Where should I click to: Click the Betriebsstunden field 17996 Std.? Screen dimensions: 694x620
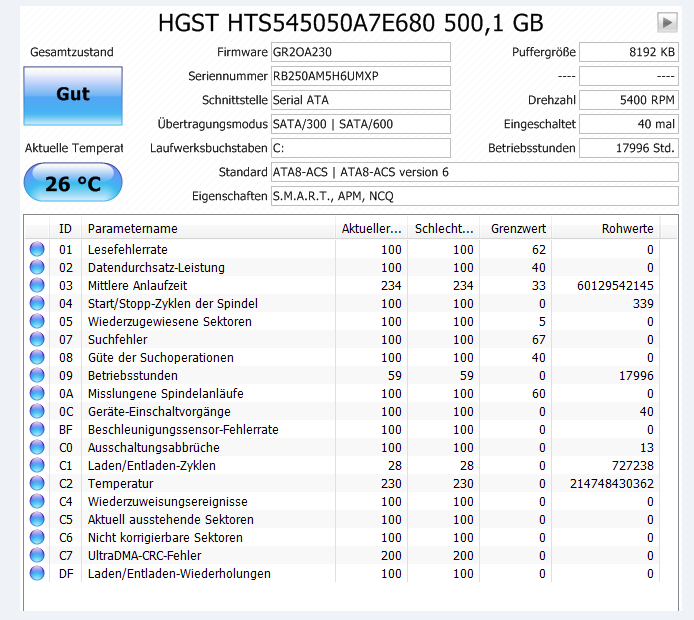click(629, 148)
